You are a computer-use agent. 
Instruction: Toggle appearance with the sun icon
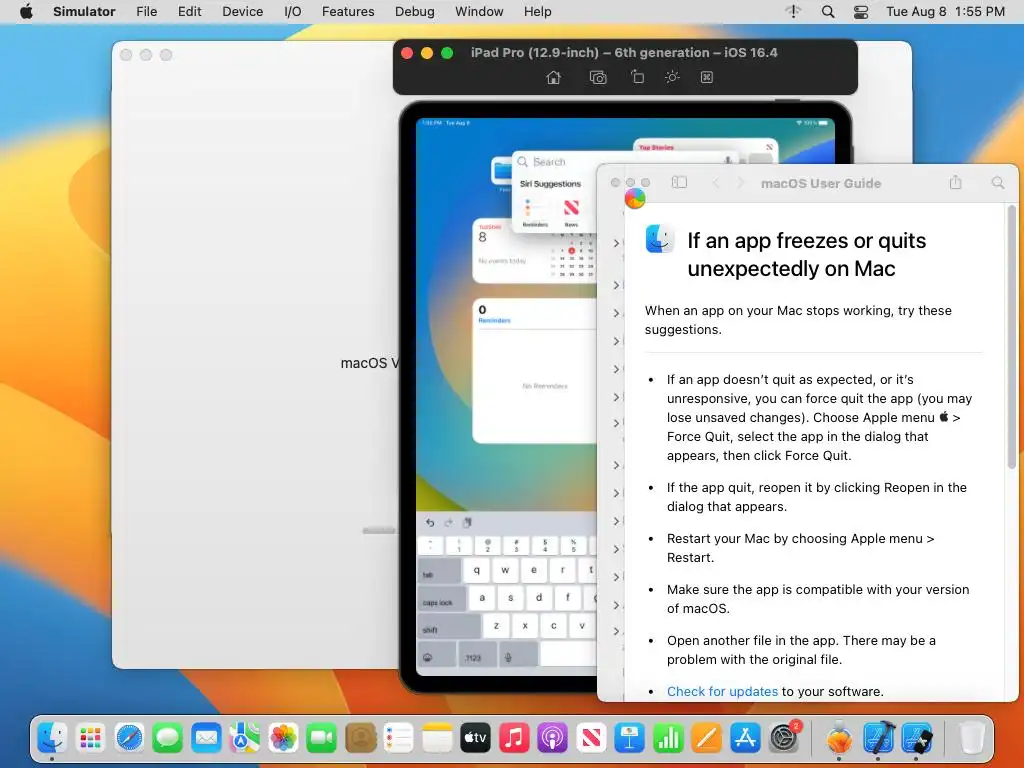coord(672,77)
